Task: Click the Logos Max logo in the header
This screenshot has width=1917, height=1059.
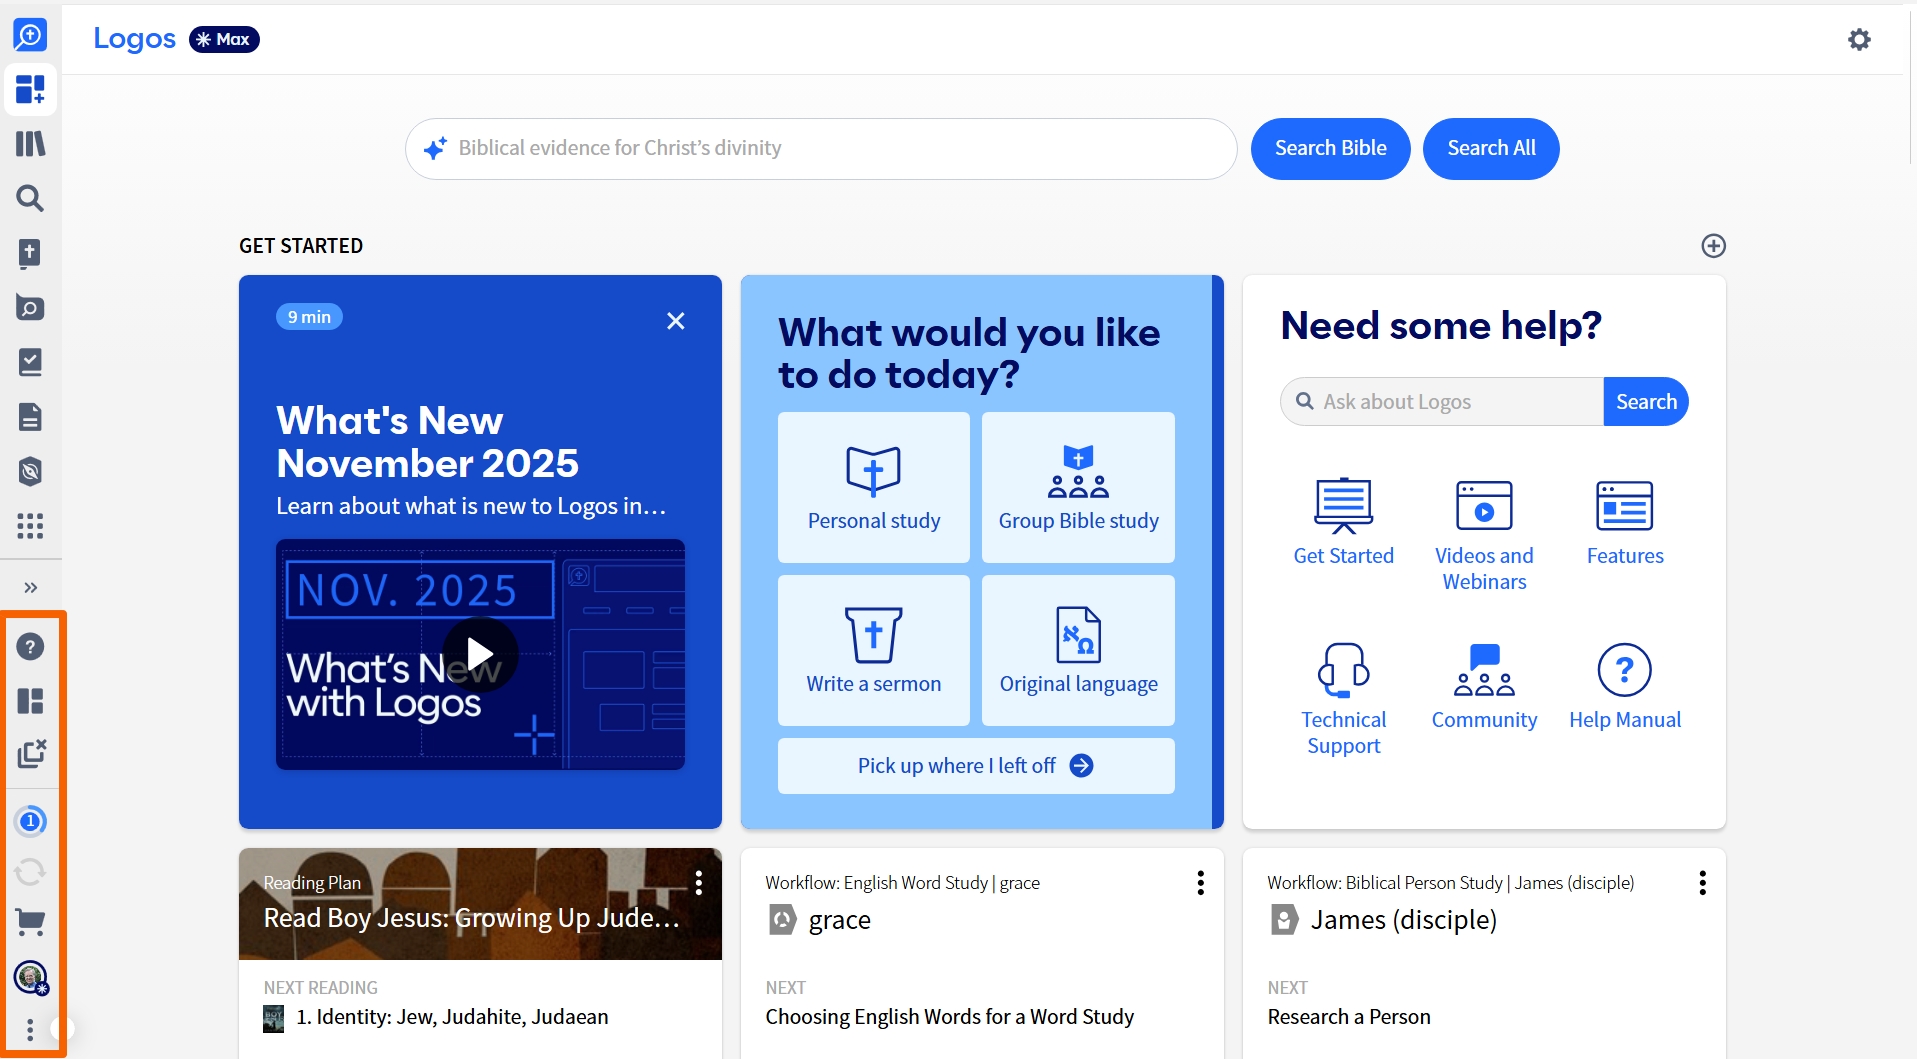Action: [176, 39]
